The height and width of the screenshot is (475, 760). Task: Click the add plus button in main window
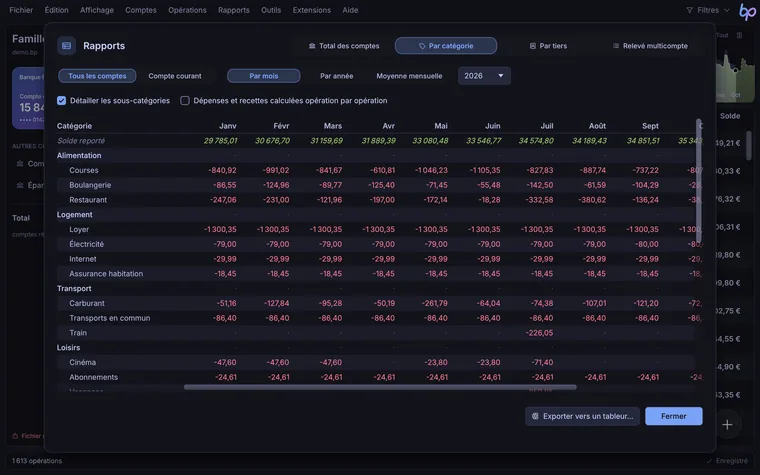click(727, 425)
